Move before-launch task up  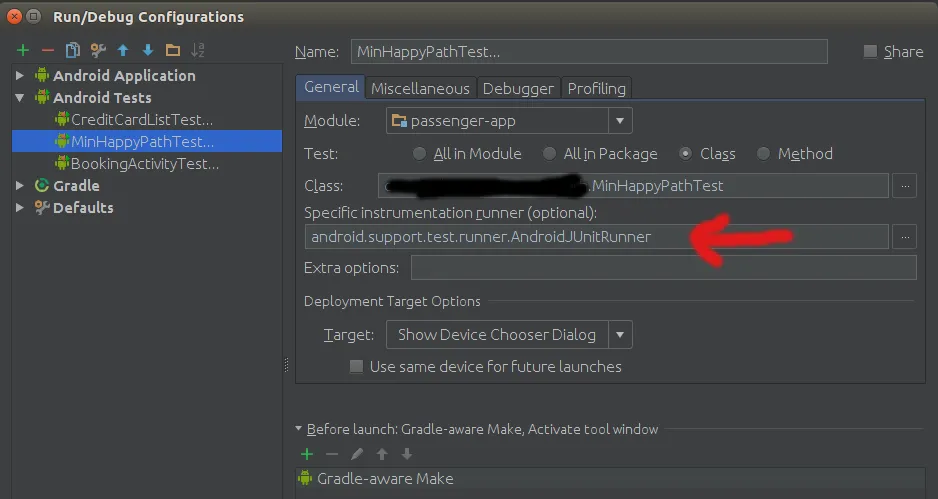tap(382, 454)
